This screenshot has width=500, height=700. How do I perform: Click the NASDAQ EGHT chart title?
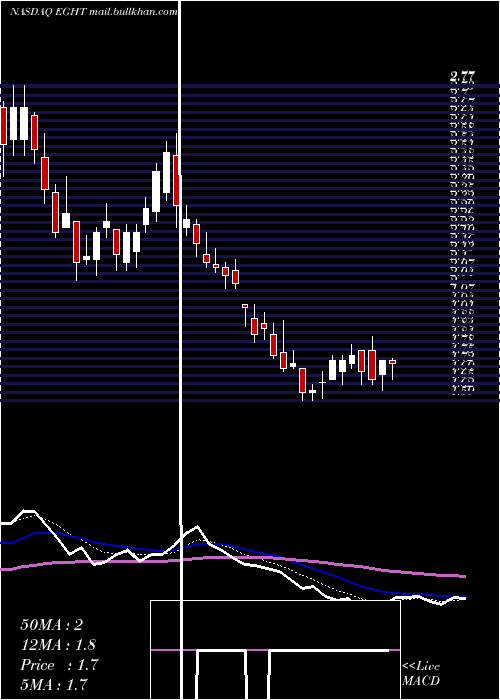pos(93,12)
